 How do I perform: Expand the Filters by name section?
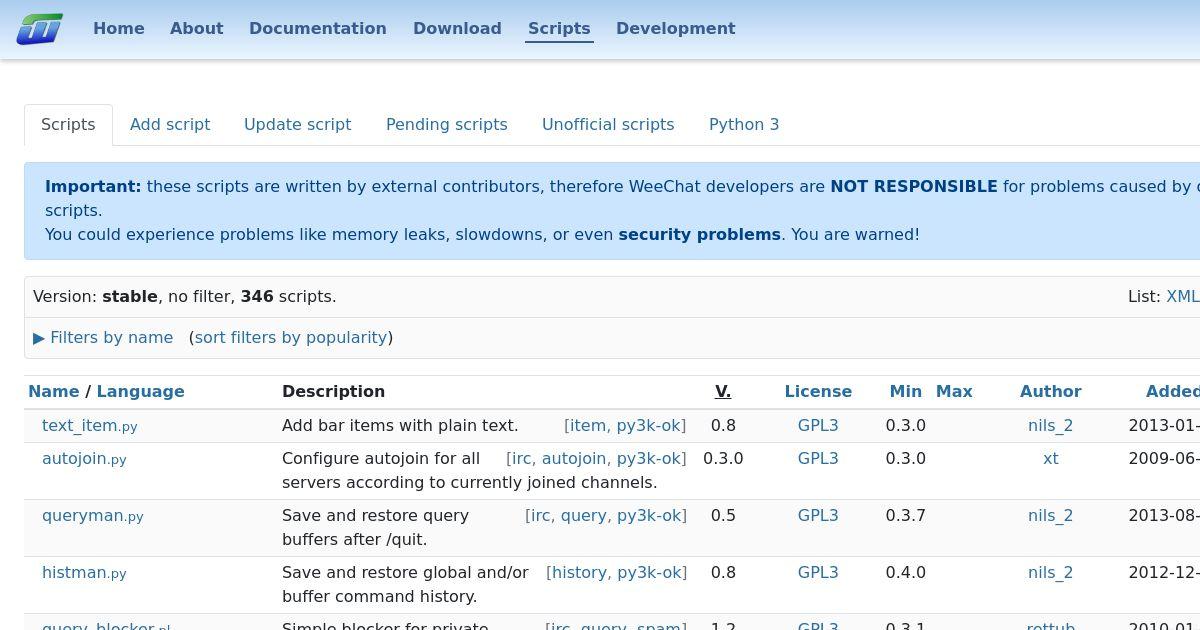[x=103, y=338]
